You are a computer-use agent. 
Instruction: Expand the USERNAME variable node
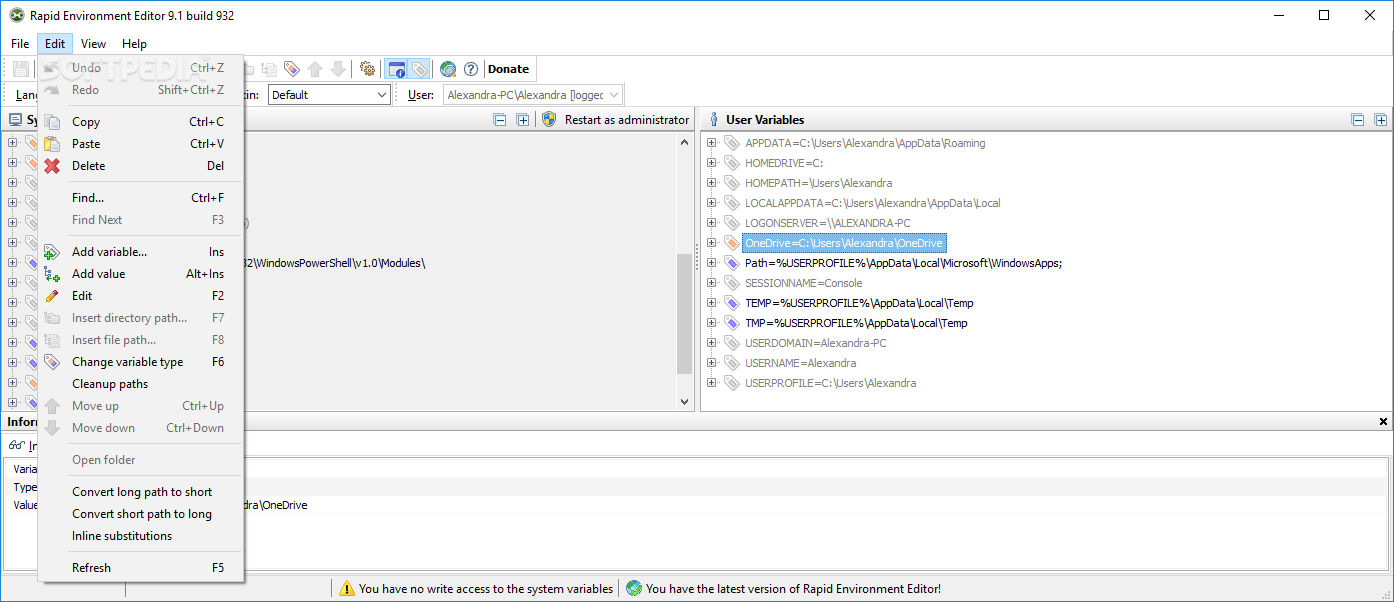click(x=712, y=363)
